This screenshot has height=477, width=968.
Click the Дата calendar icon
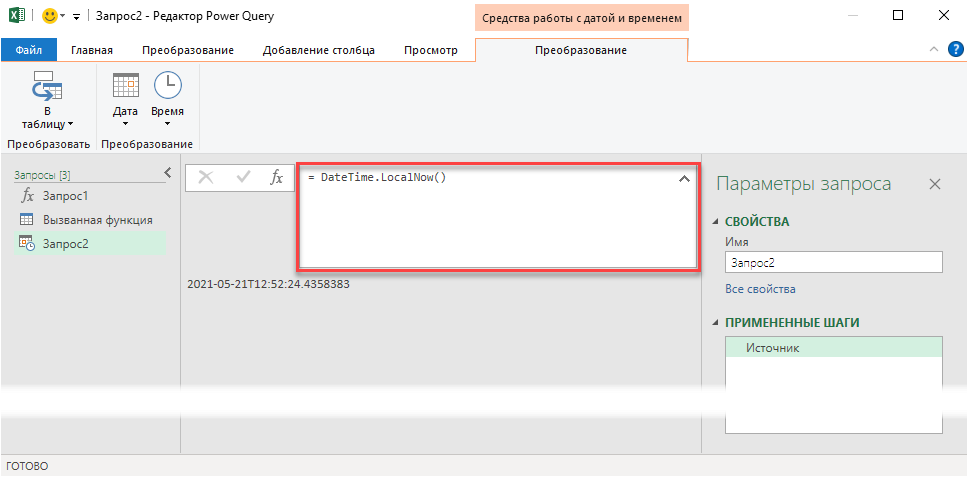tap(125, 87)
